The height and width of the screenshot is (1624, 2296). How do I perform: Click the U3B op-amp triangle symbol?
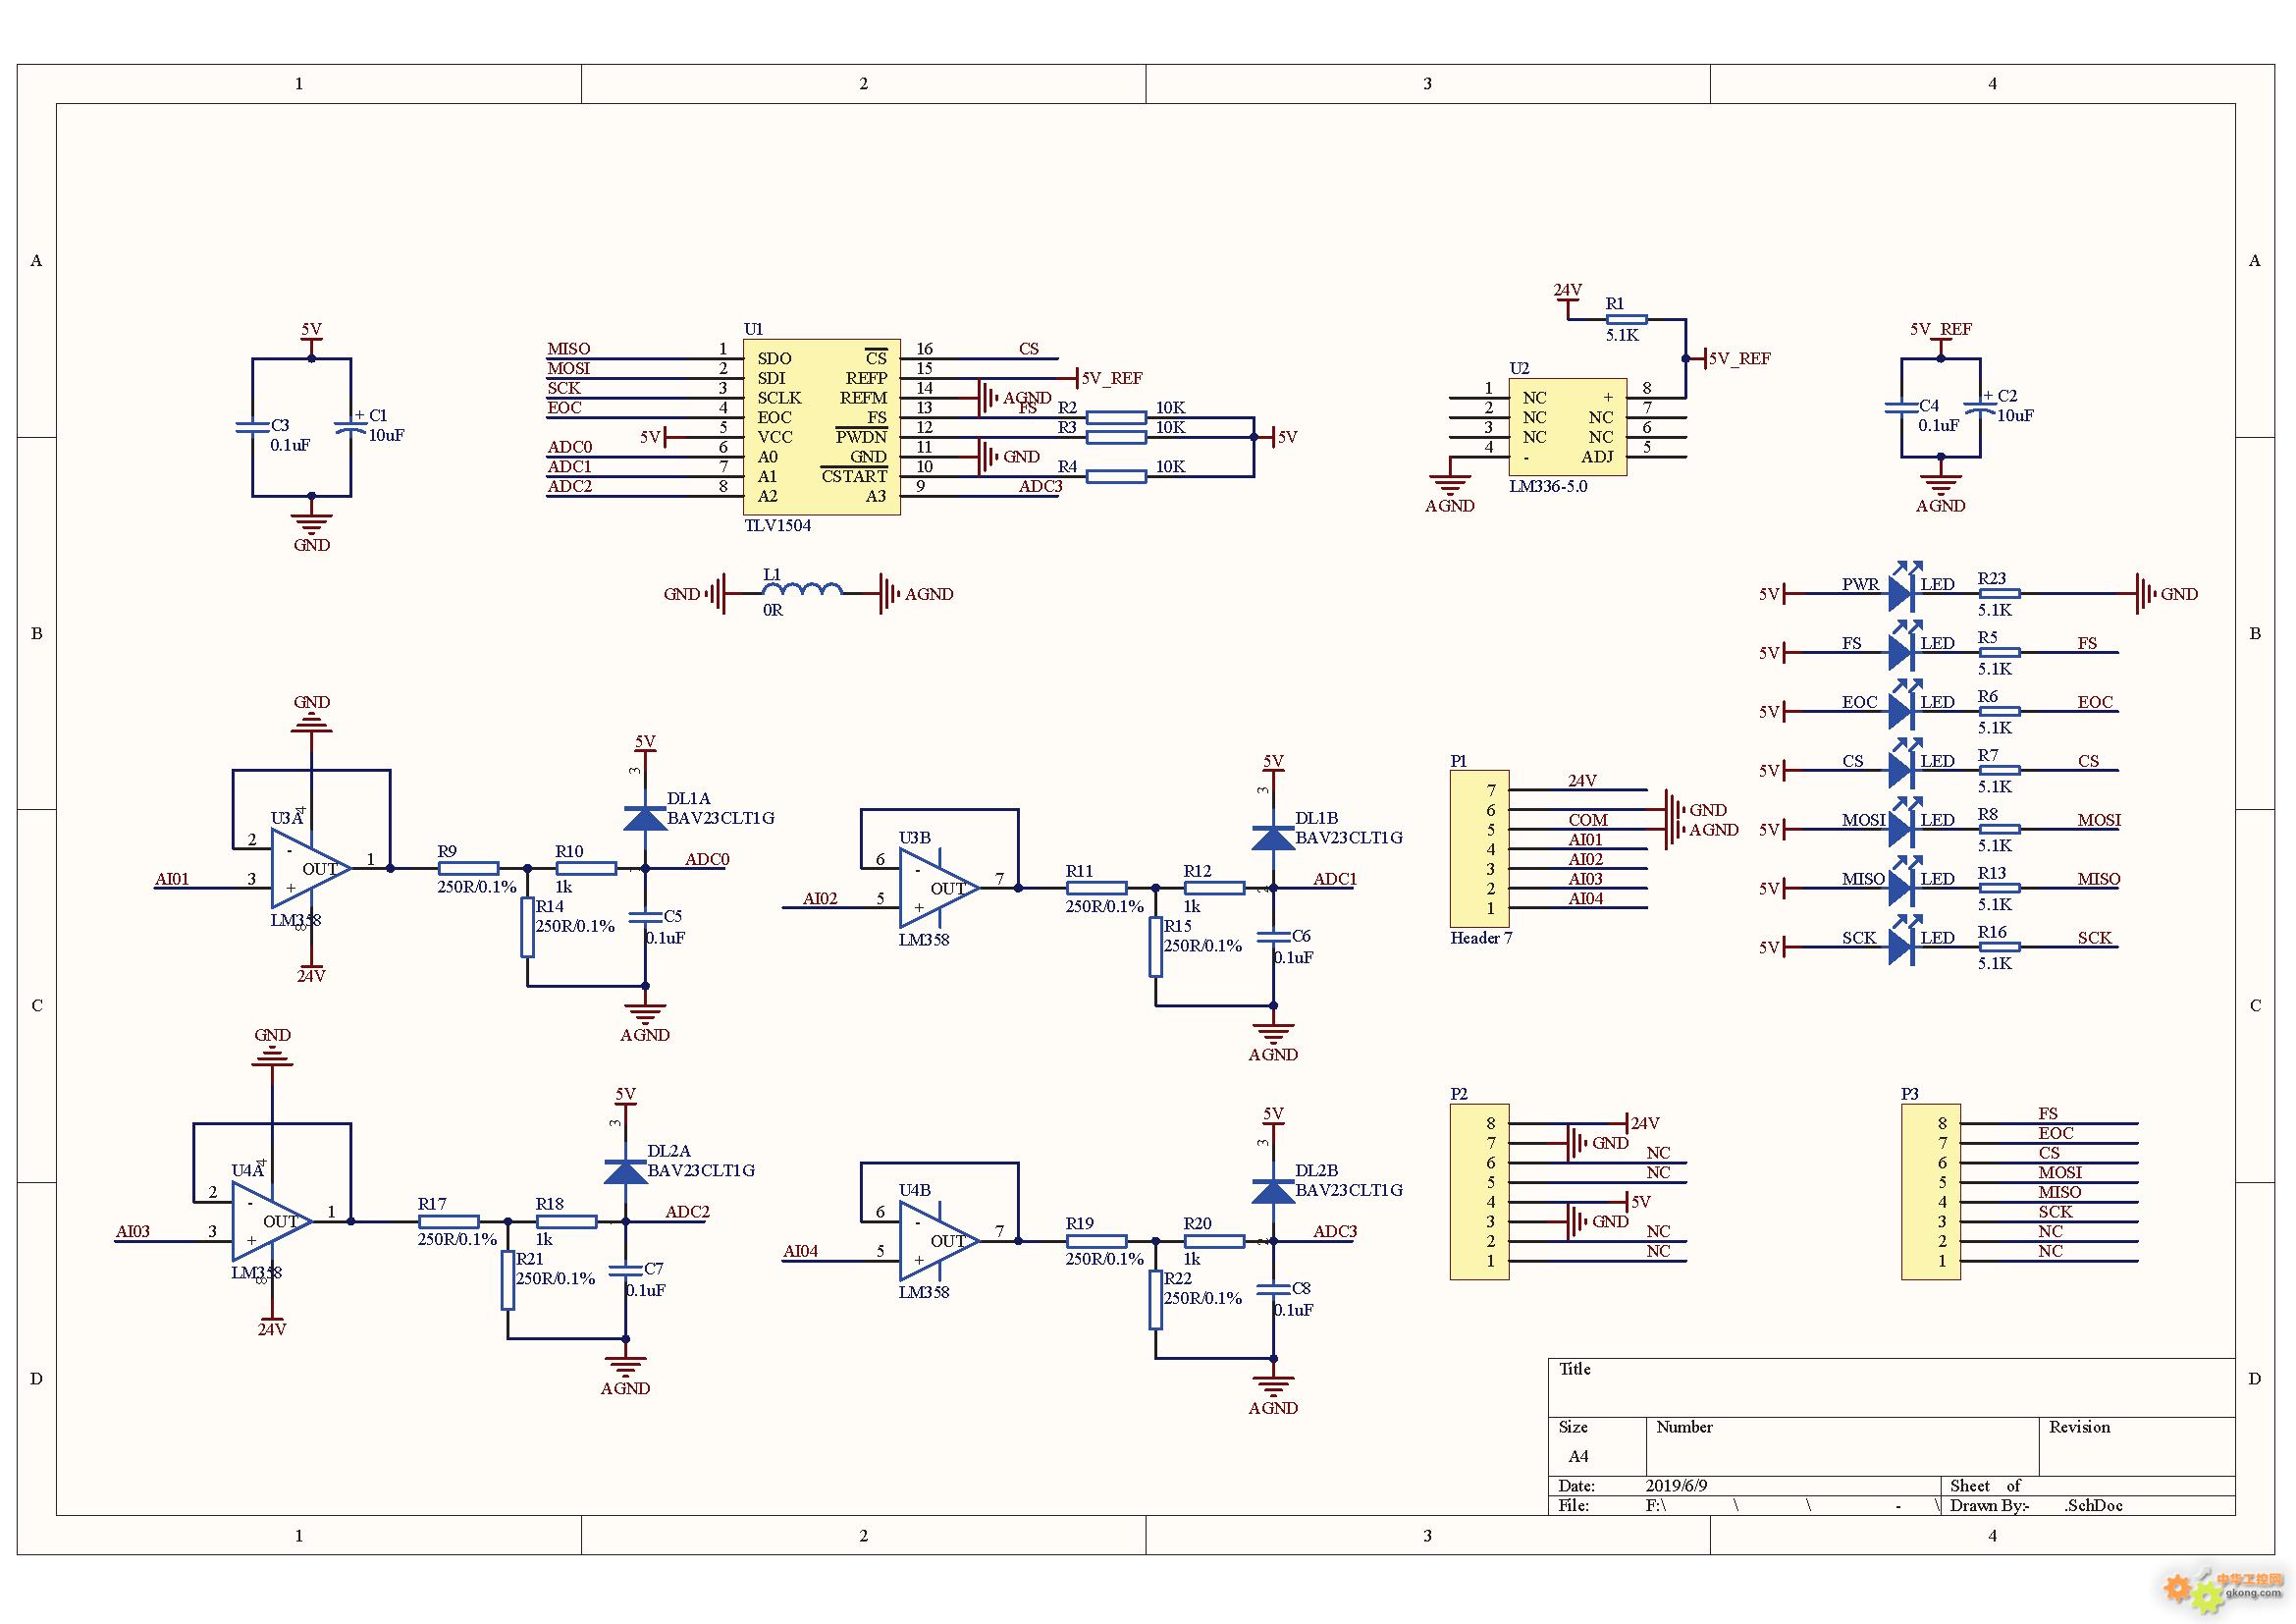939,888
